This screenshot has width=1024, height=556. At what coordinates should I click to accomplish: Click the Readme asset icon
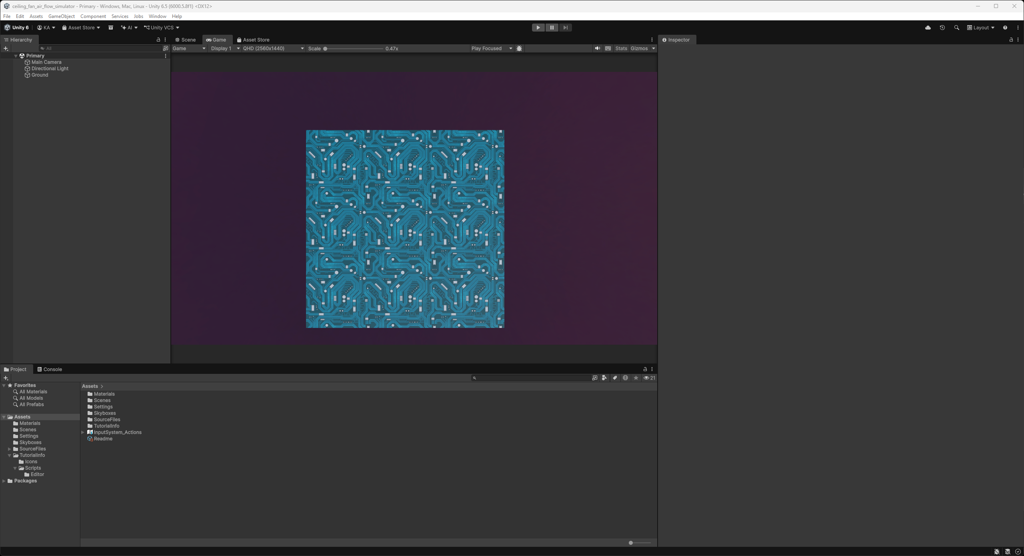pyautogui.click(x=90, y=439)
